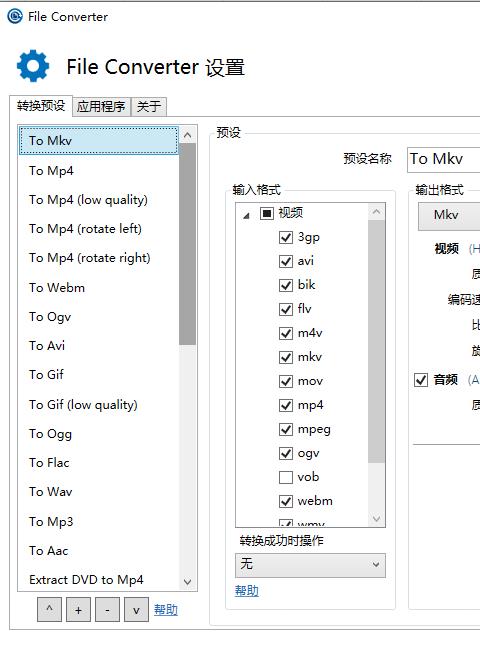This screenshot has height=663, width=480.
Task: Uncheck the m4v input format
Action: [286, 333]
